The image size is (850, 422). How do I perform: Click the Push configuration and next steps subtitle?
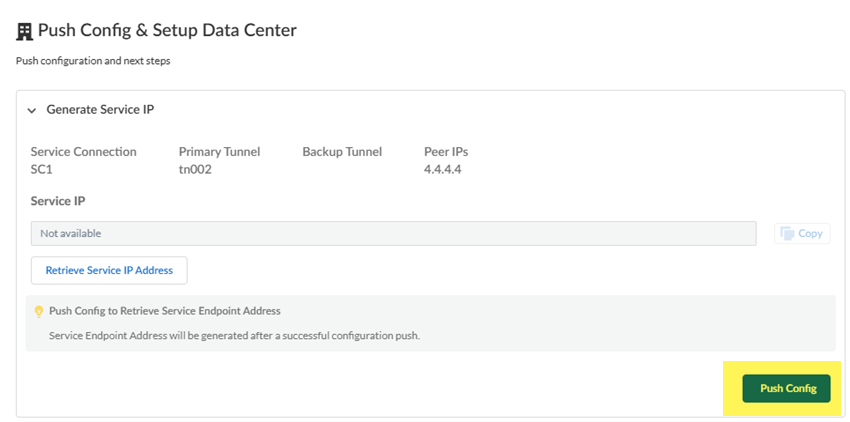(x=93, y=61)
